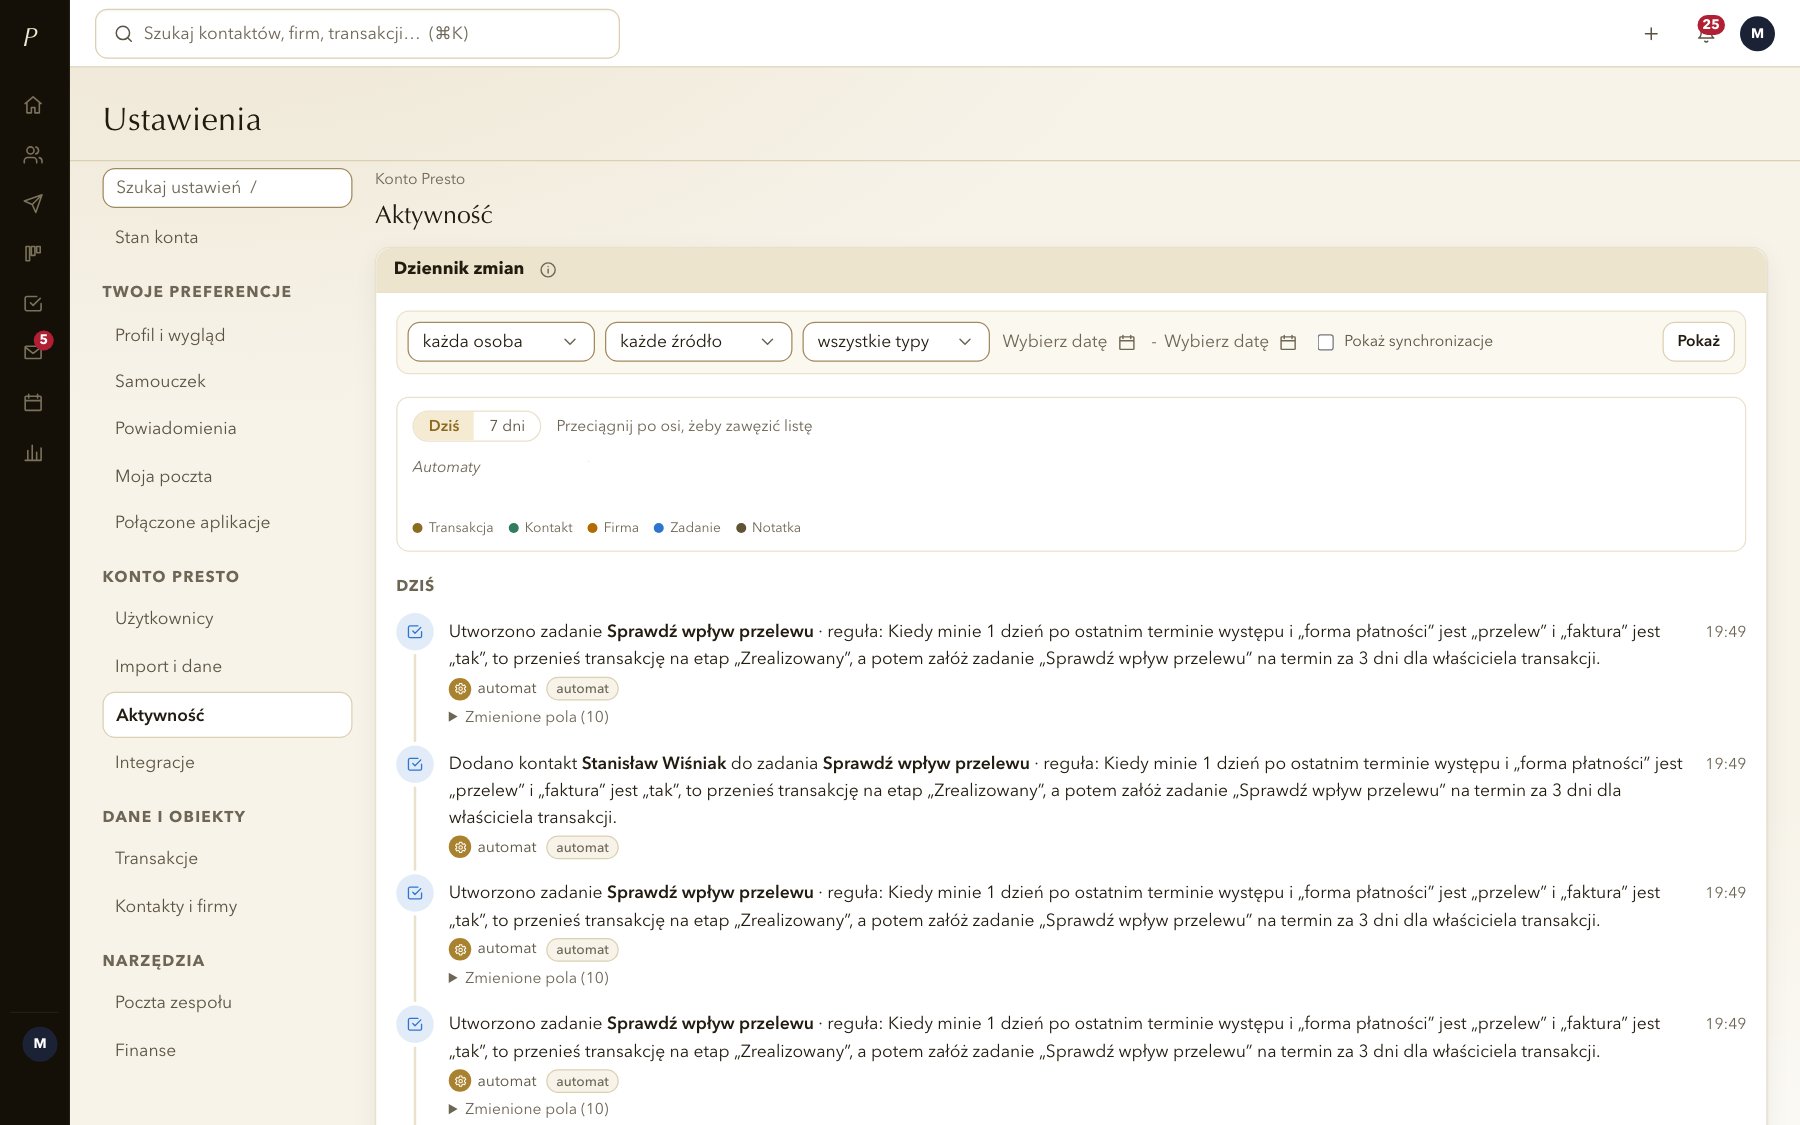1800x1125 pixels.
Task: Show info about Dziennik zmian
Action: pos(548,269)
